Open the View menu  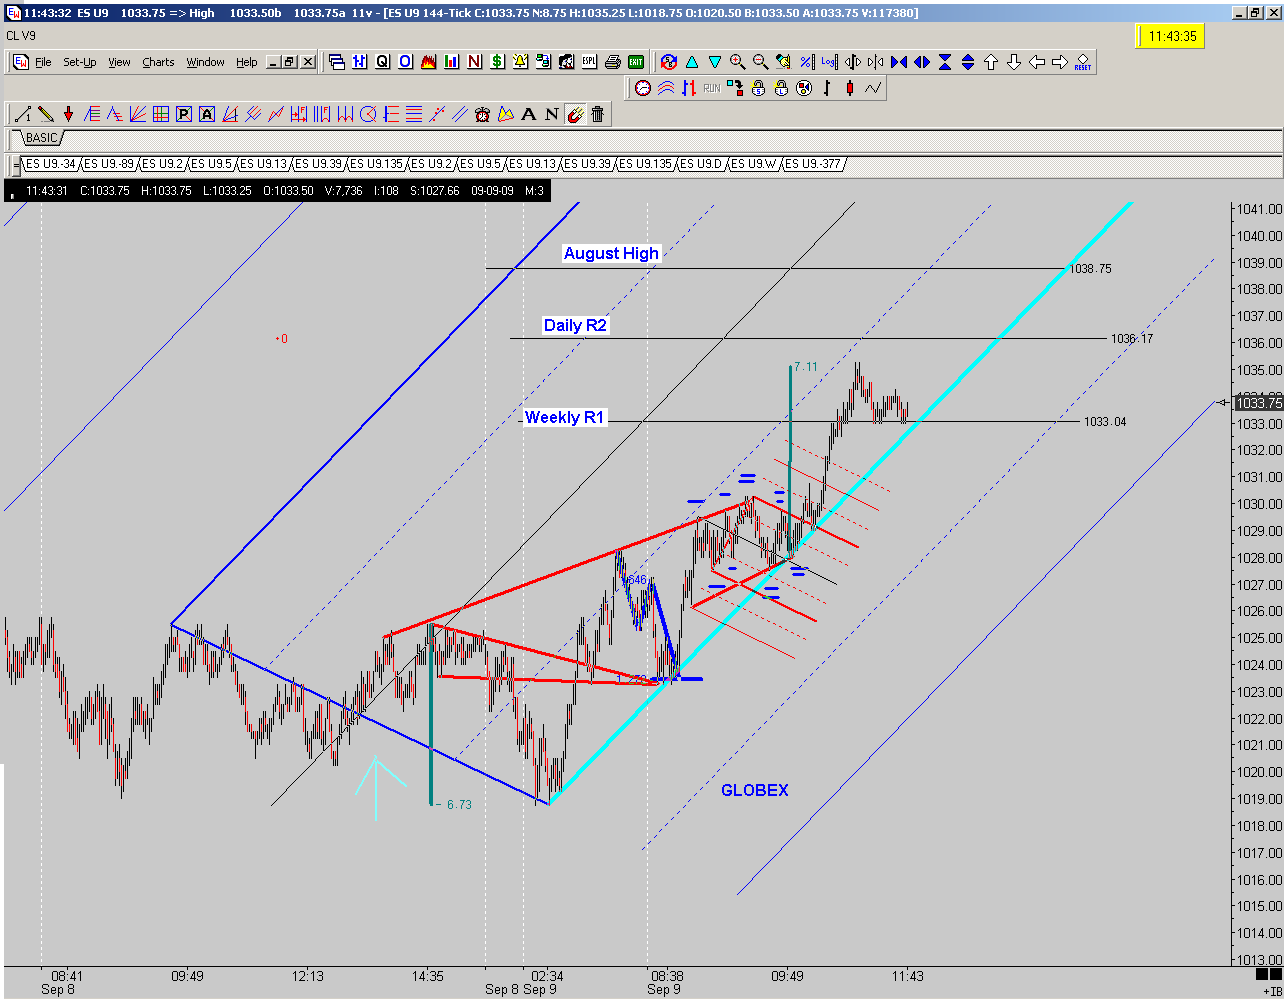point(119,62)
